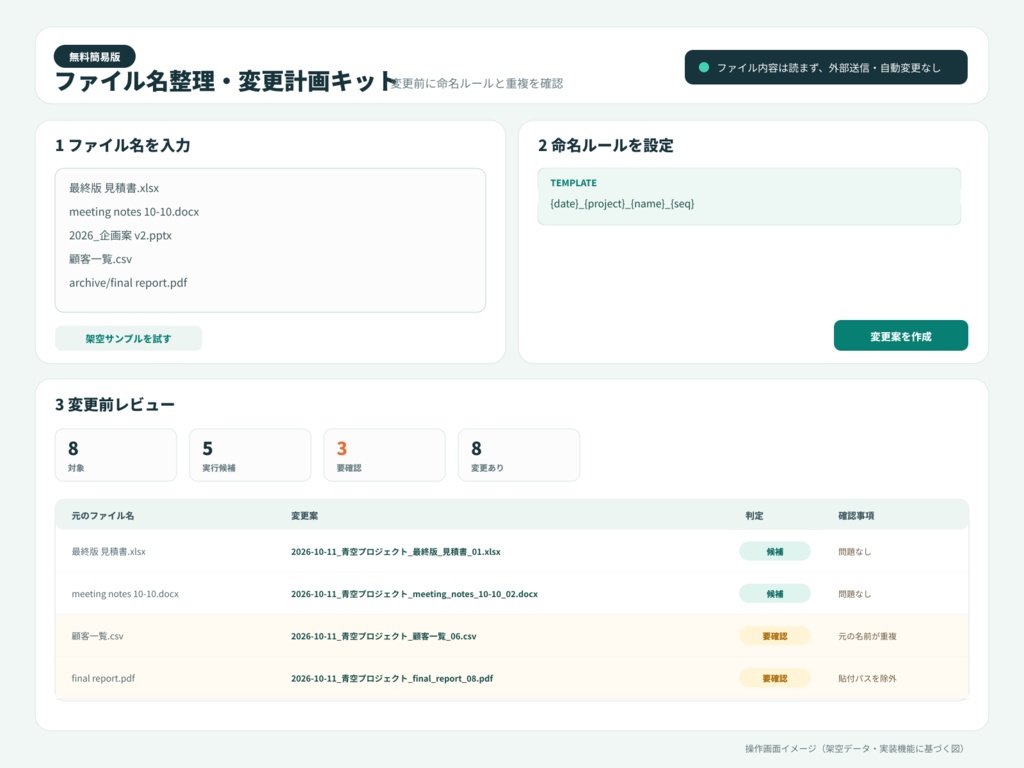Click table cell 最終版 見積書.xlsx original name
The image size is (1024, 768).
click(108, 551)
